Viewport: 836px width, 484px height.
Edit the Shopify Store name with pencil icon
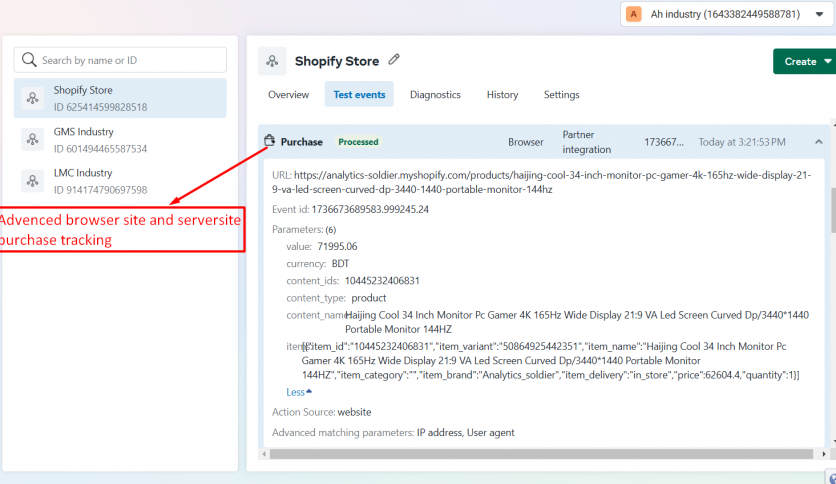(x=394, y=59)
